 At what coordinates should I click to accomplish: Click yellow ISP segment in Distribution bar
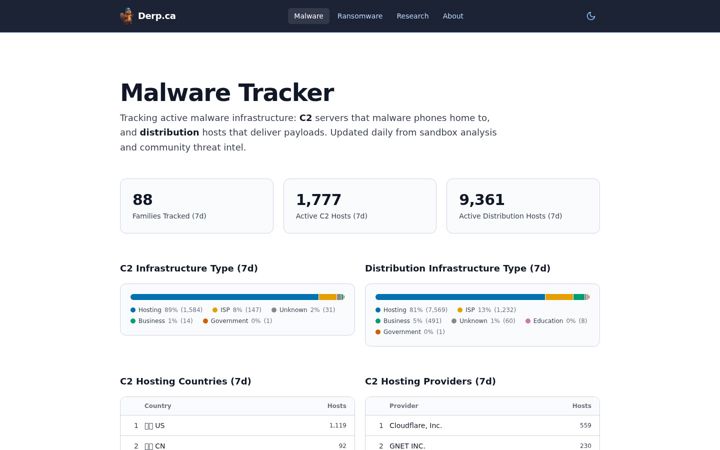pyautogui.click(x=559, y=297)
